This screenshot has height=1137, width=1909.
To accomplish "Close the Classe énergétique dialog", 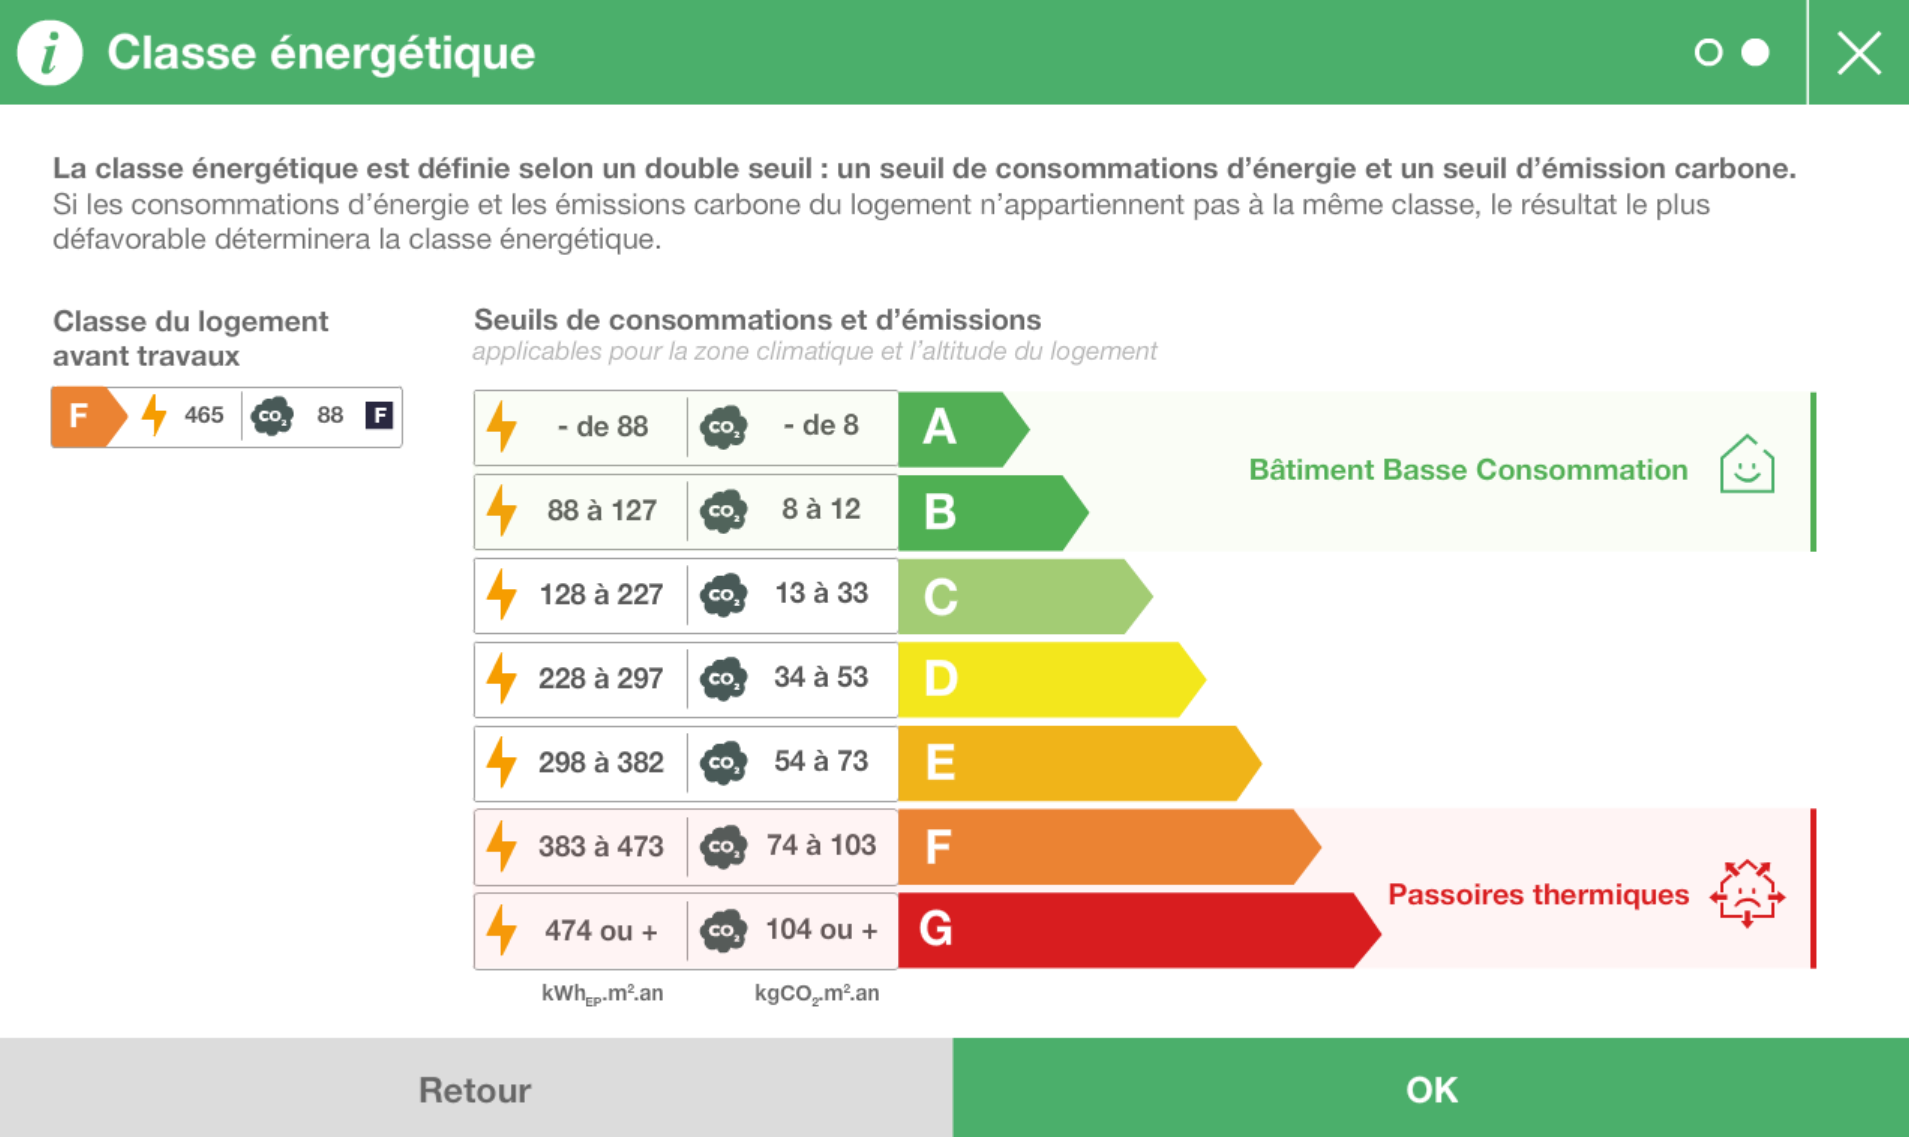I will point(1859,52).
